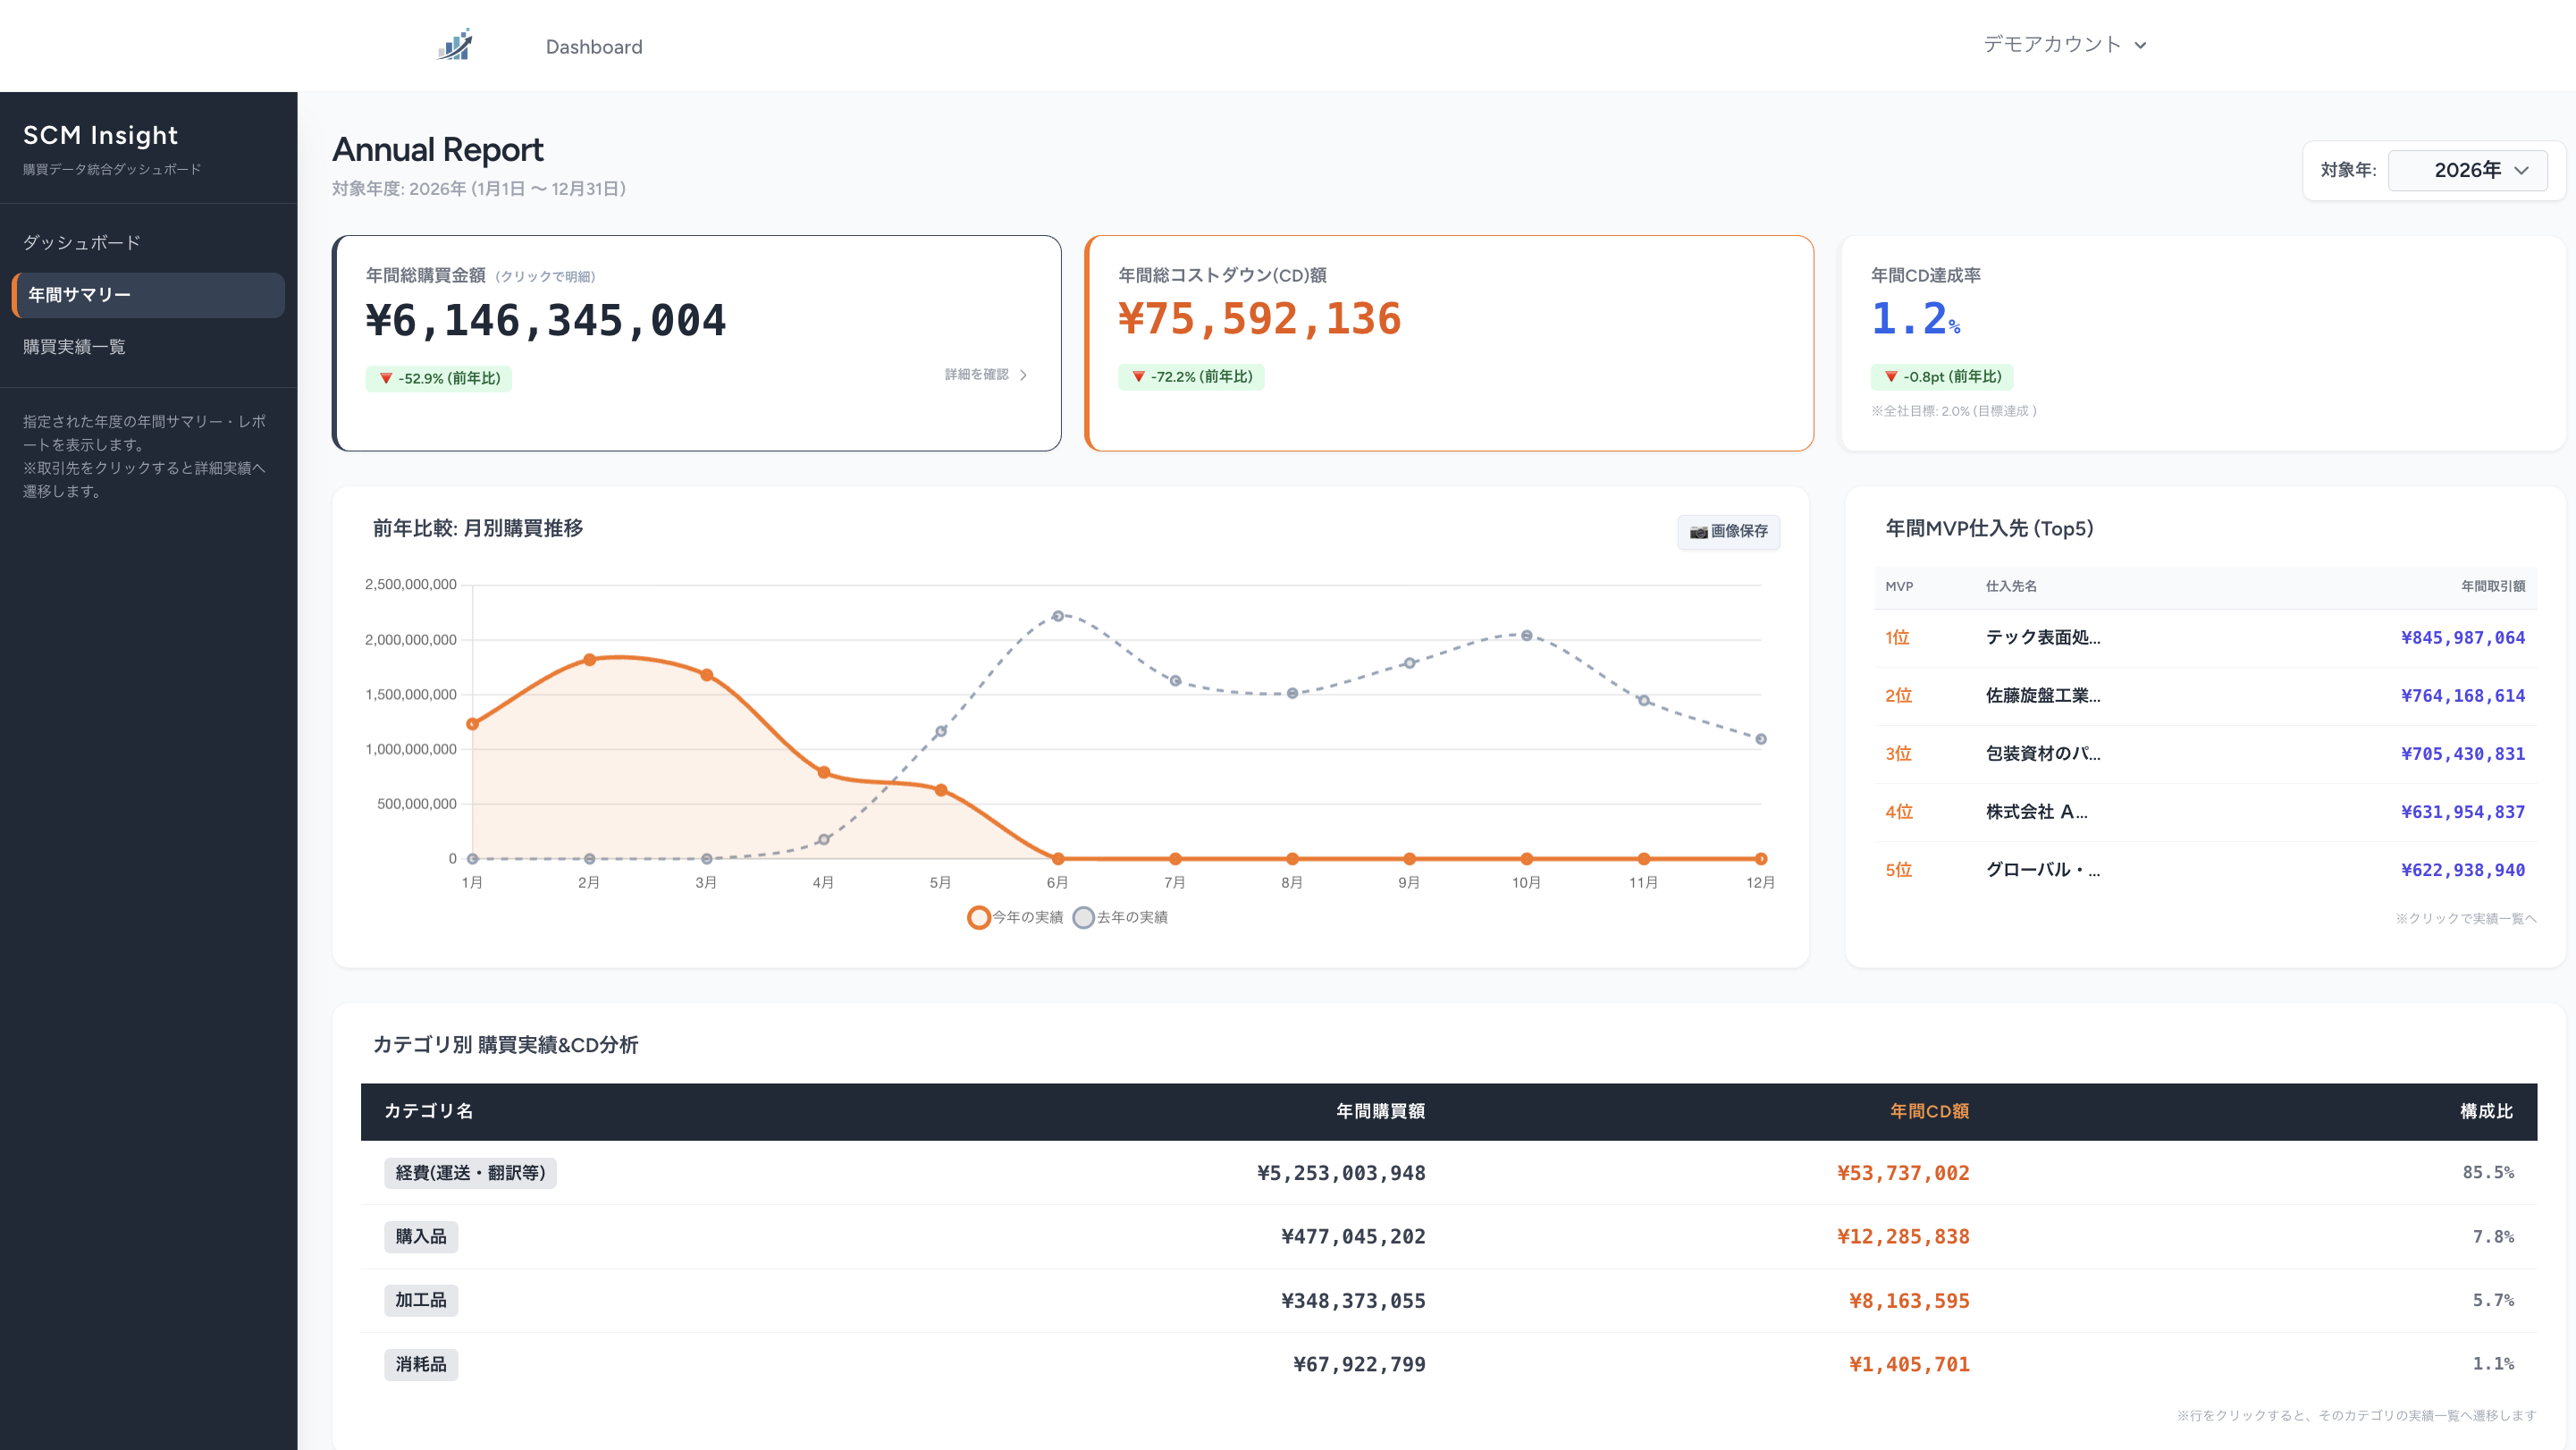The height and width of the screenshot is (1450, 2576).
Task: Open supplier テック表面処... from MVP ranking
Action: (x=2043, y=637)
